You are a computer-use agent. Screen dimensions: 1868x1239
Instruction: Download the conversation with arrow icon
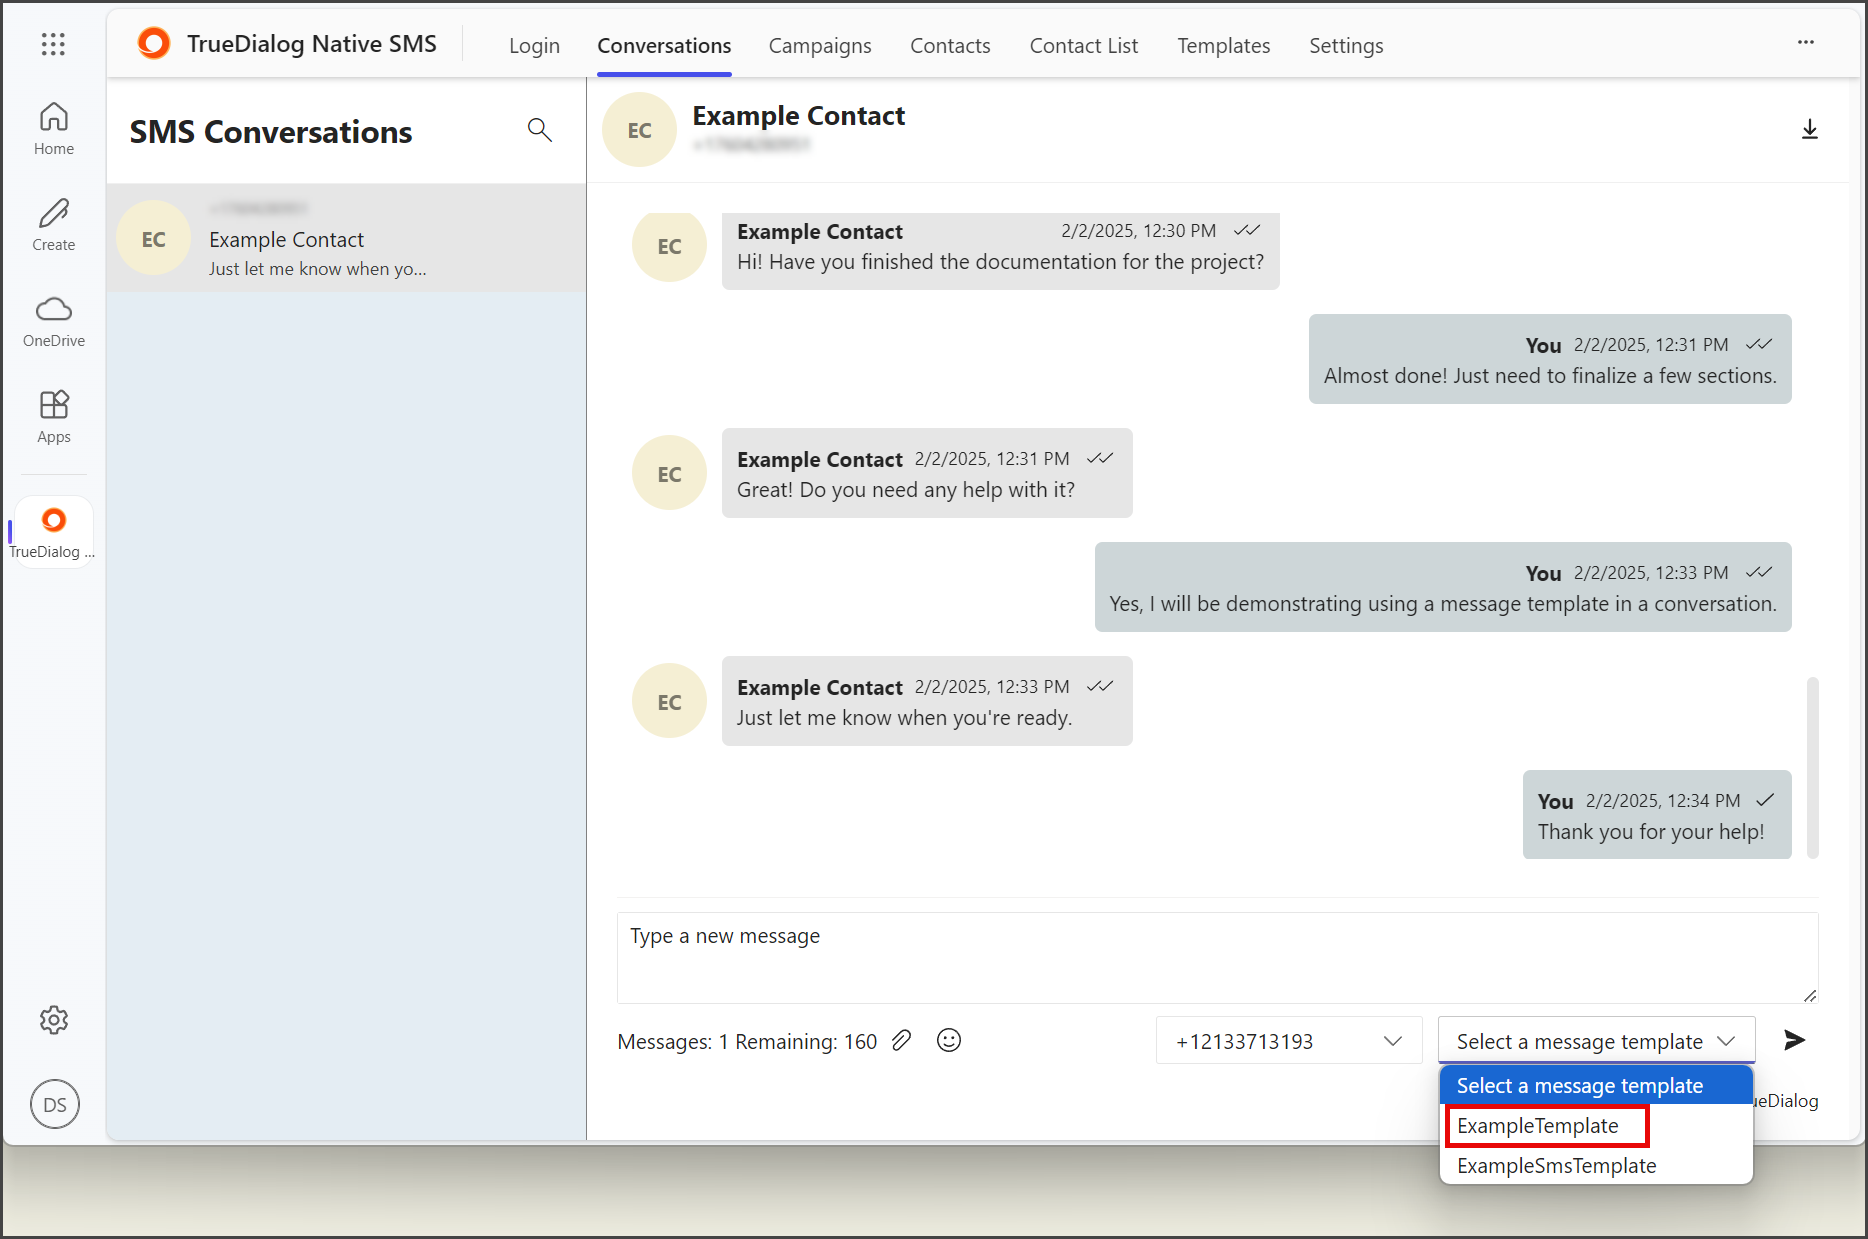pyautogui.click(x=1809, y=130)
